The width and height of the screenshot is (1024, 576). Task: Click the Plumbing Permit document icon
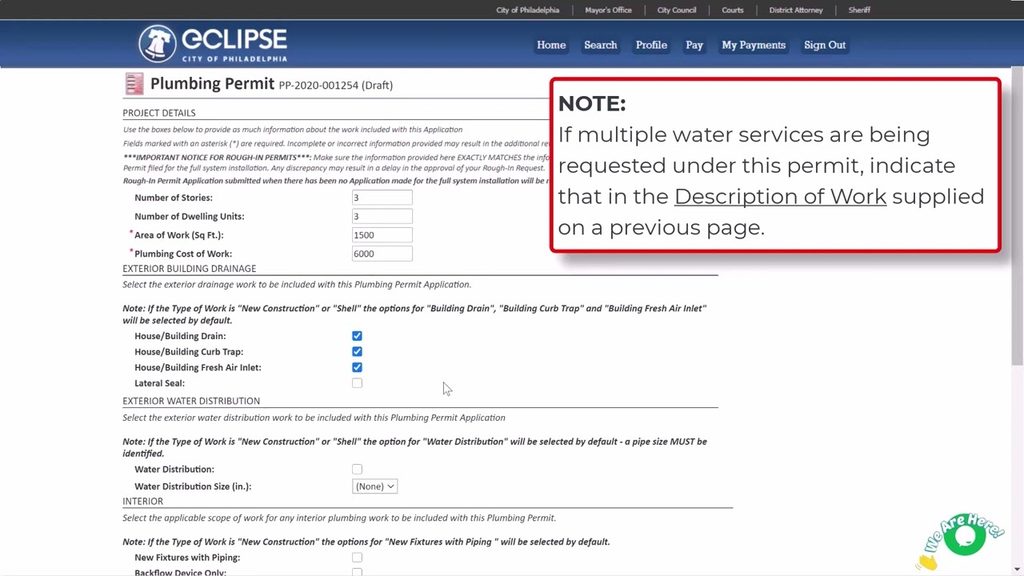pyautogui.click(x=134, y=84)
